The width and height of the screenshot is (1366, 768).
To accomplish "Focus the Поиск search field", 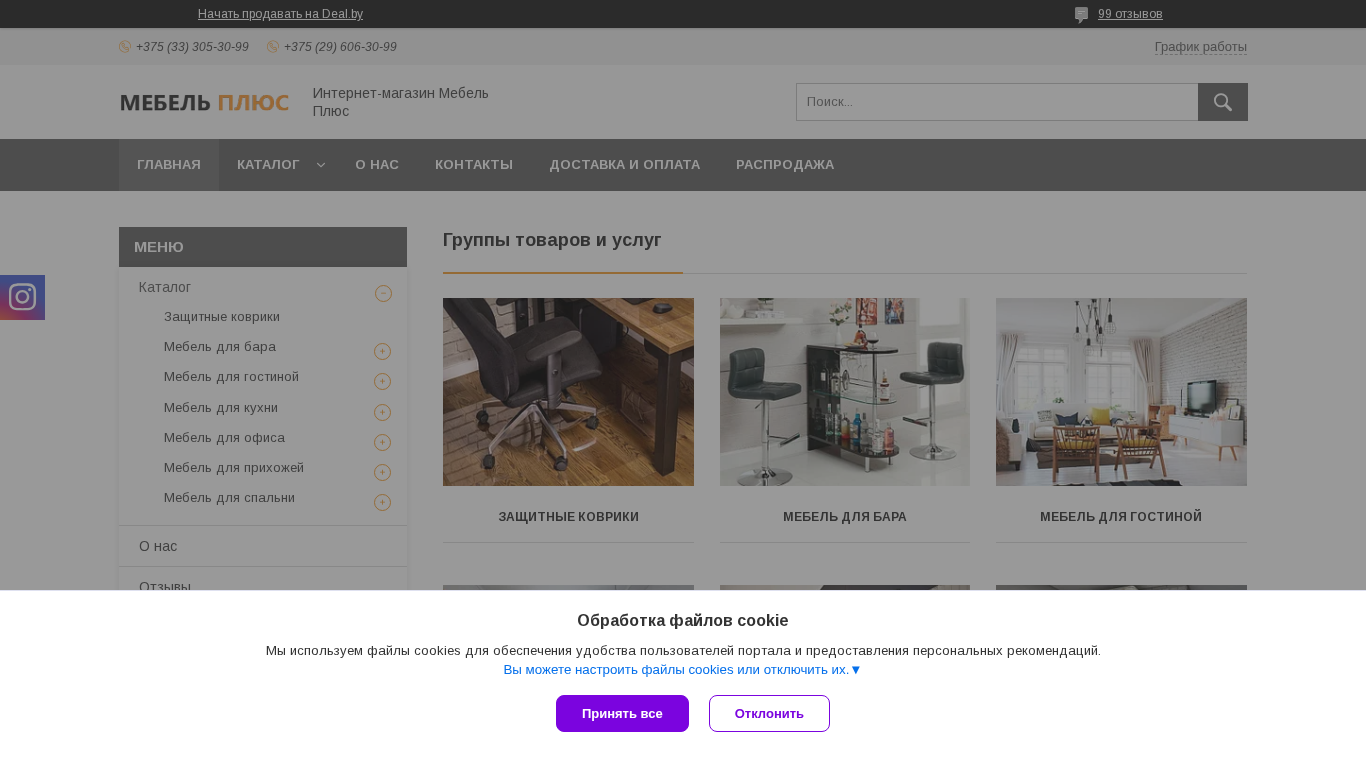I will click(997, 102).
